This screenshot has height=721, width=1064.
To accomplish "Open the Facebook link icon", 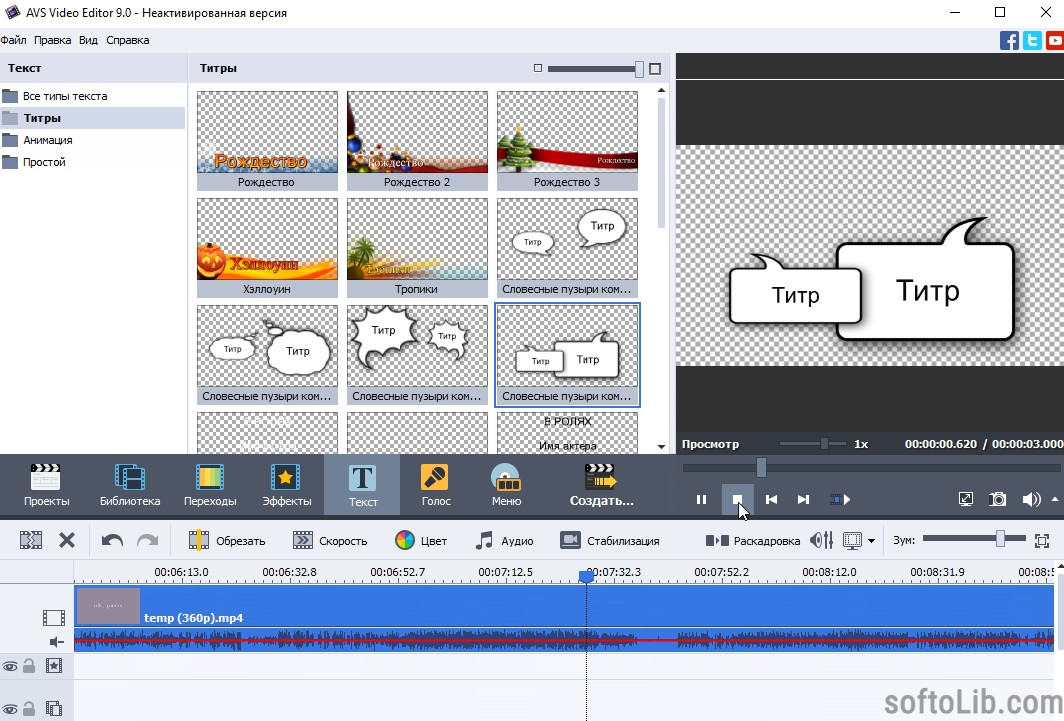I will point(1009,41).
